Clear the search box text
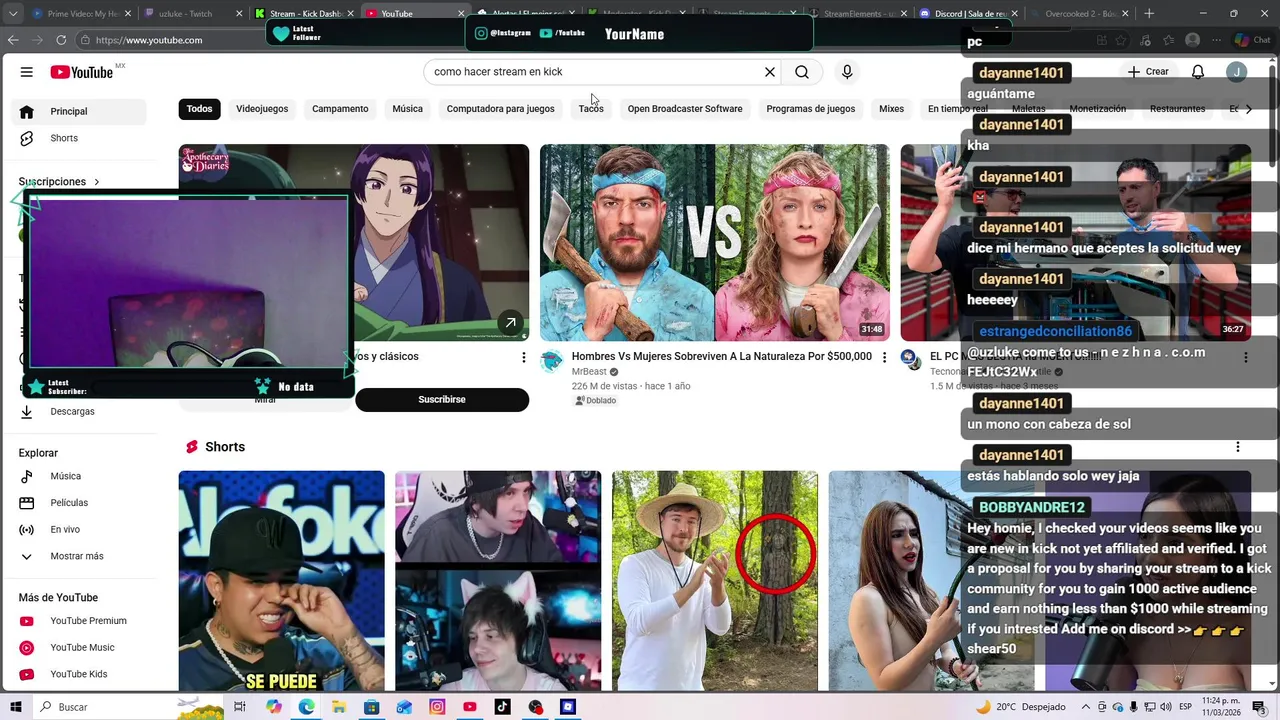The height and width of the screenshot is (720, 1280). [x=770, y=72]
